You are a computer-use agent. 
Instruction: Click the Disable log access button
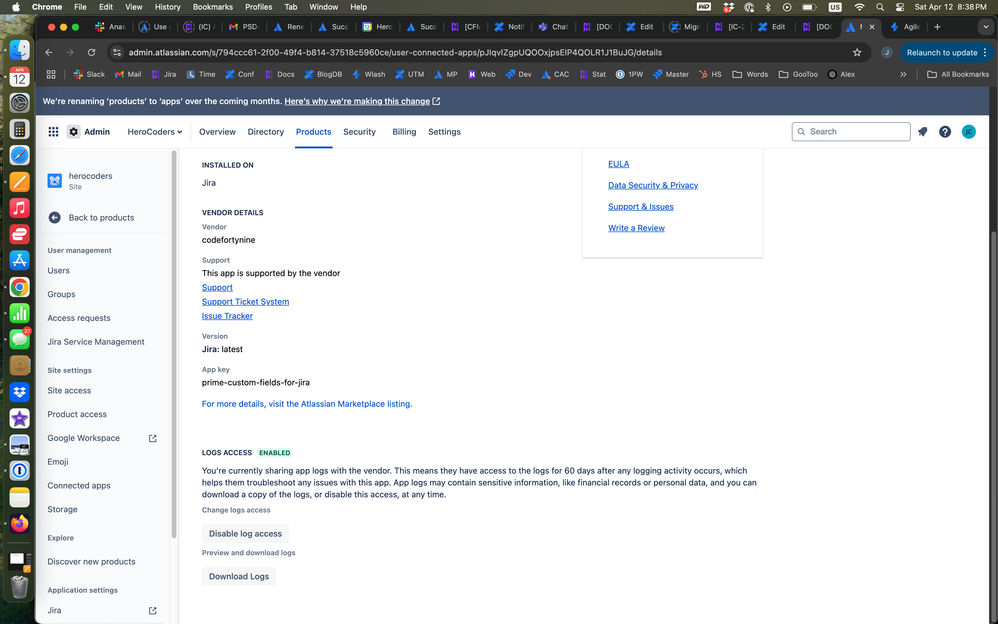click(245, 533)
